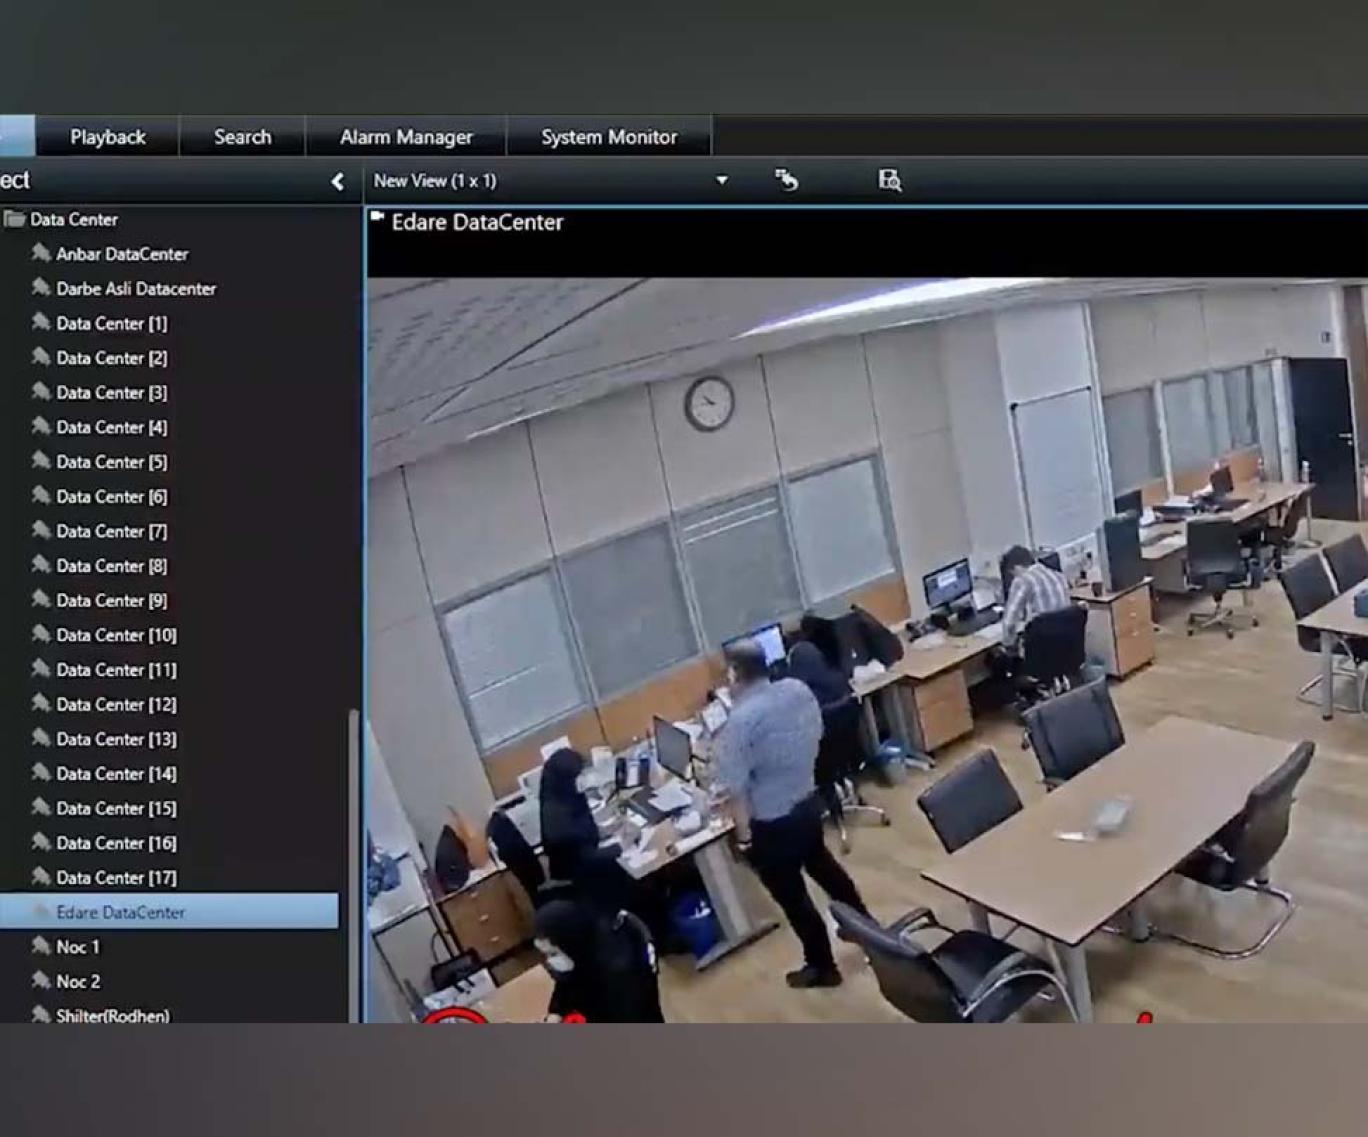Click camera icon next to Data Center [12]

pyautogui.click(x=41, y=704)
